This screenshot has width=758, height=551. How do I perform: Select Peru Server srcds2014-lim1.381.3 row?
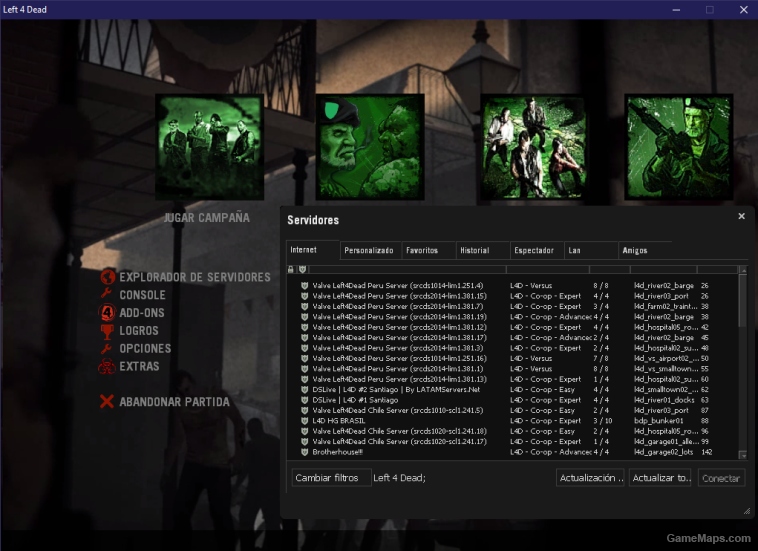512,348
